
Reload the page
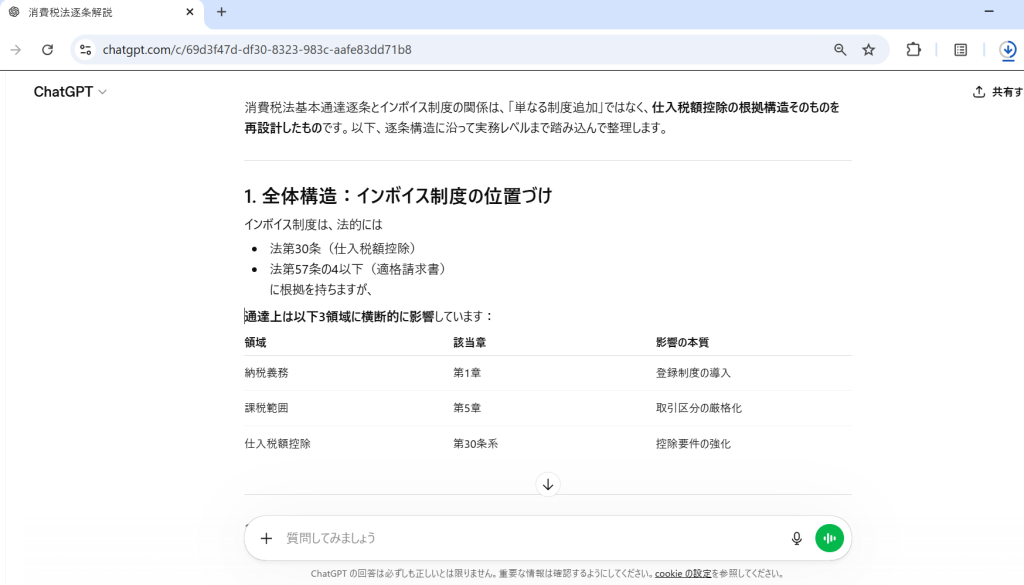coord(47,50)
